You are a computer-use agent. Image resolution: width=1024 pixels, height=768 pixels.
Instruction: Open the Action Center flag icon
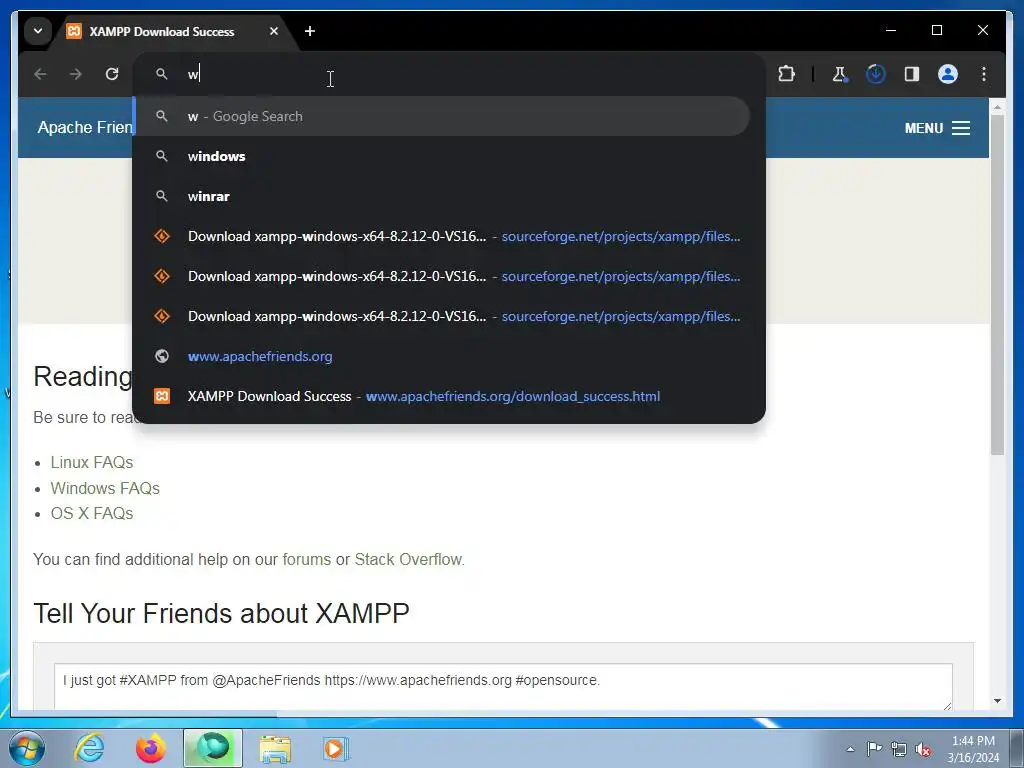pyautogui.click(x=874, y=749)
